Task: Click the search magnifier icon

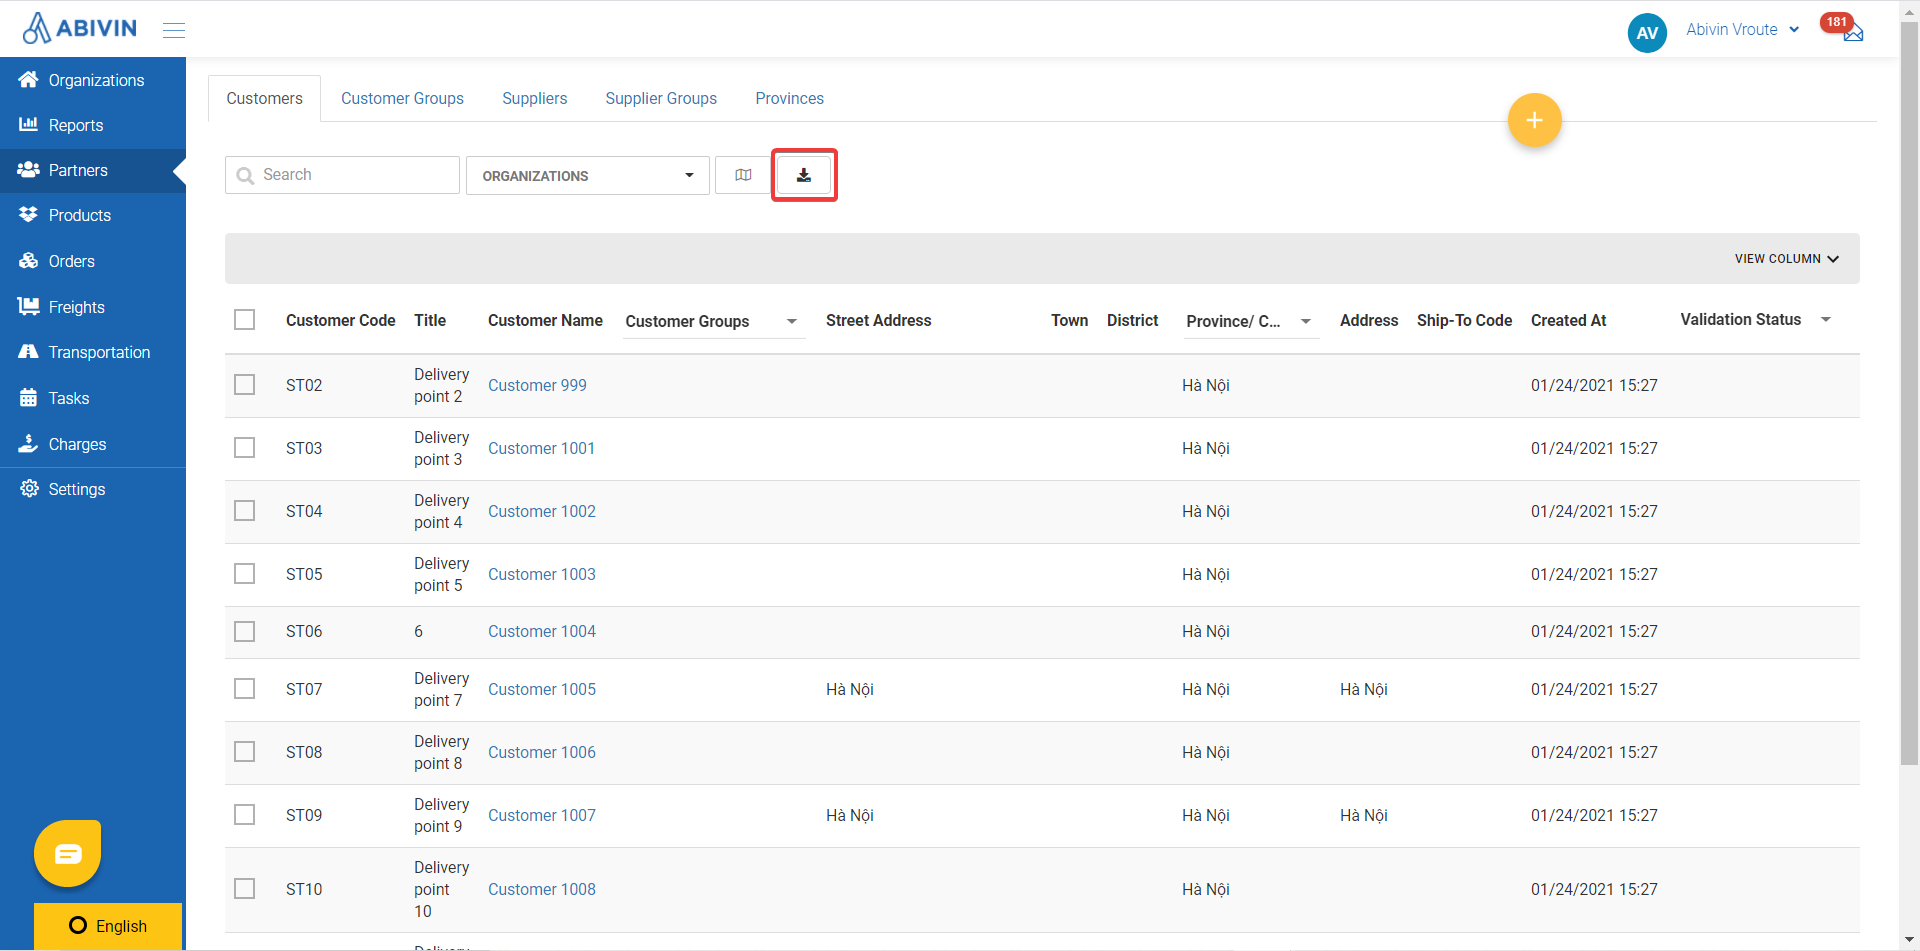Action: tap(245, 176)
